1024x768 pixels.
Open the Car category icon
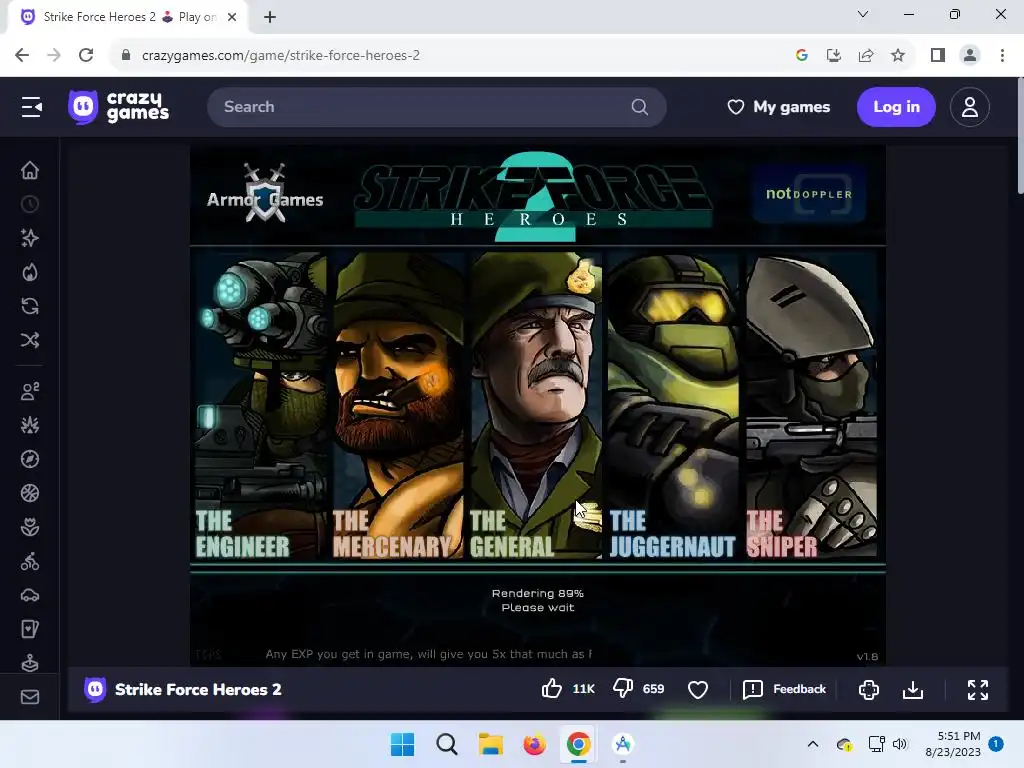click(30, 595)
